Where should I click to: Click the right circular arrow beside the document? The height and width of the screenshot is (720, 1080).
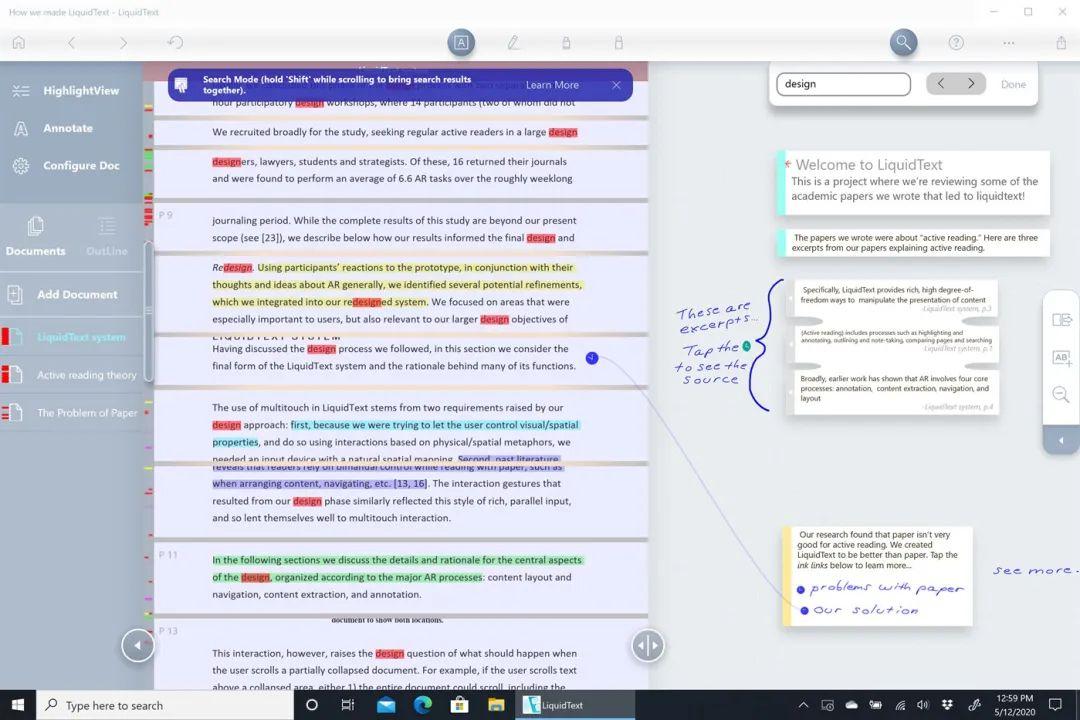point(648,645)
